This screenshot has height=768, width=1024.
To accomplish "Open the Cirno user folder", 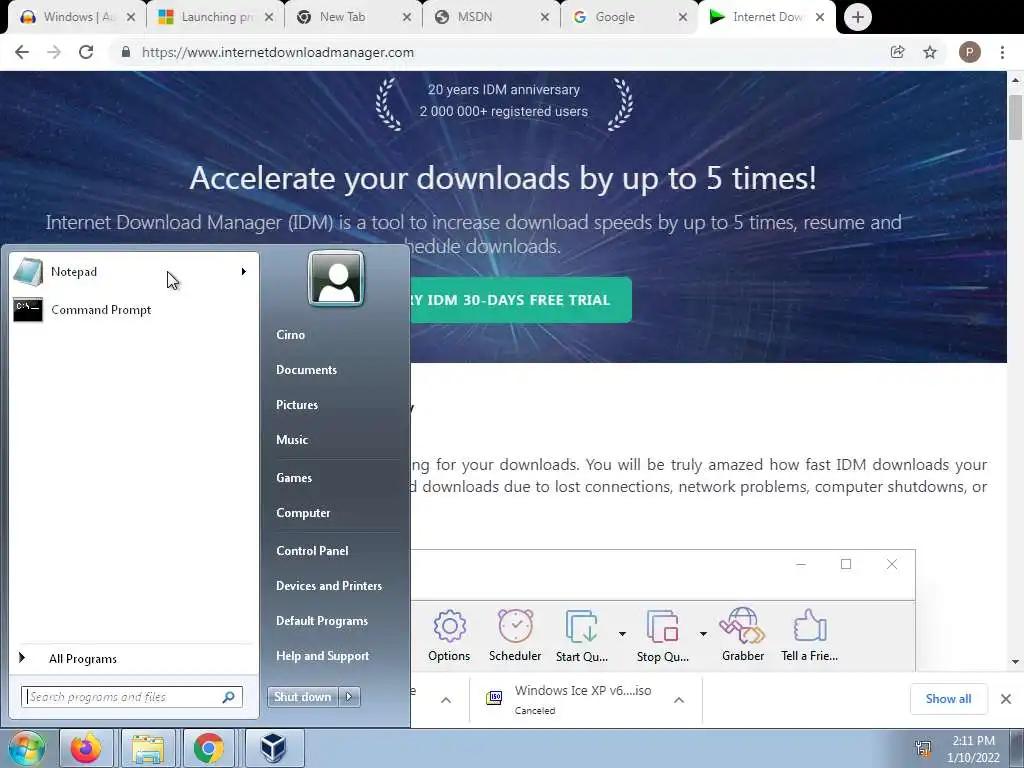I will point(291,334).
